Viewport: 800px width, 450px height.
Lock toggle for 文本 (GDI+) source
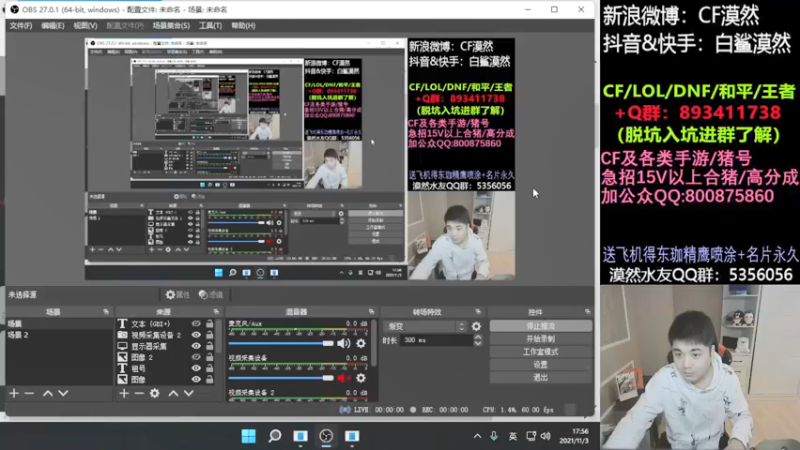pos(210,323)
